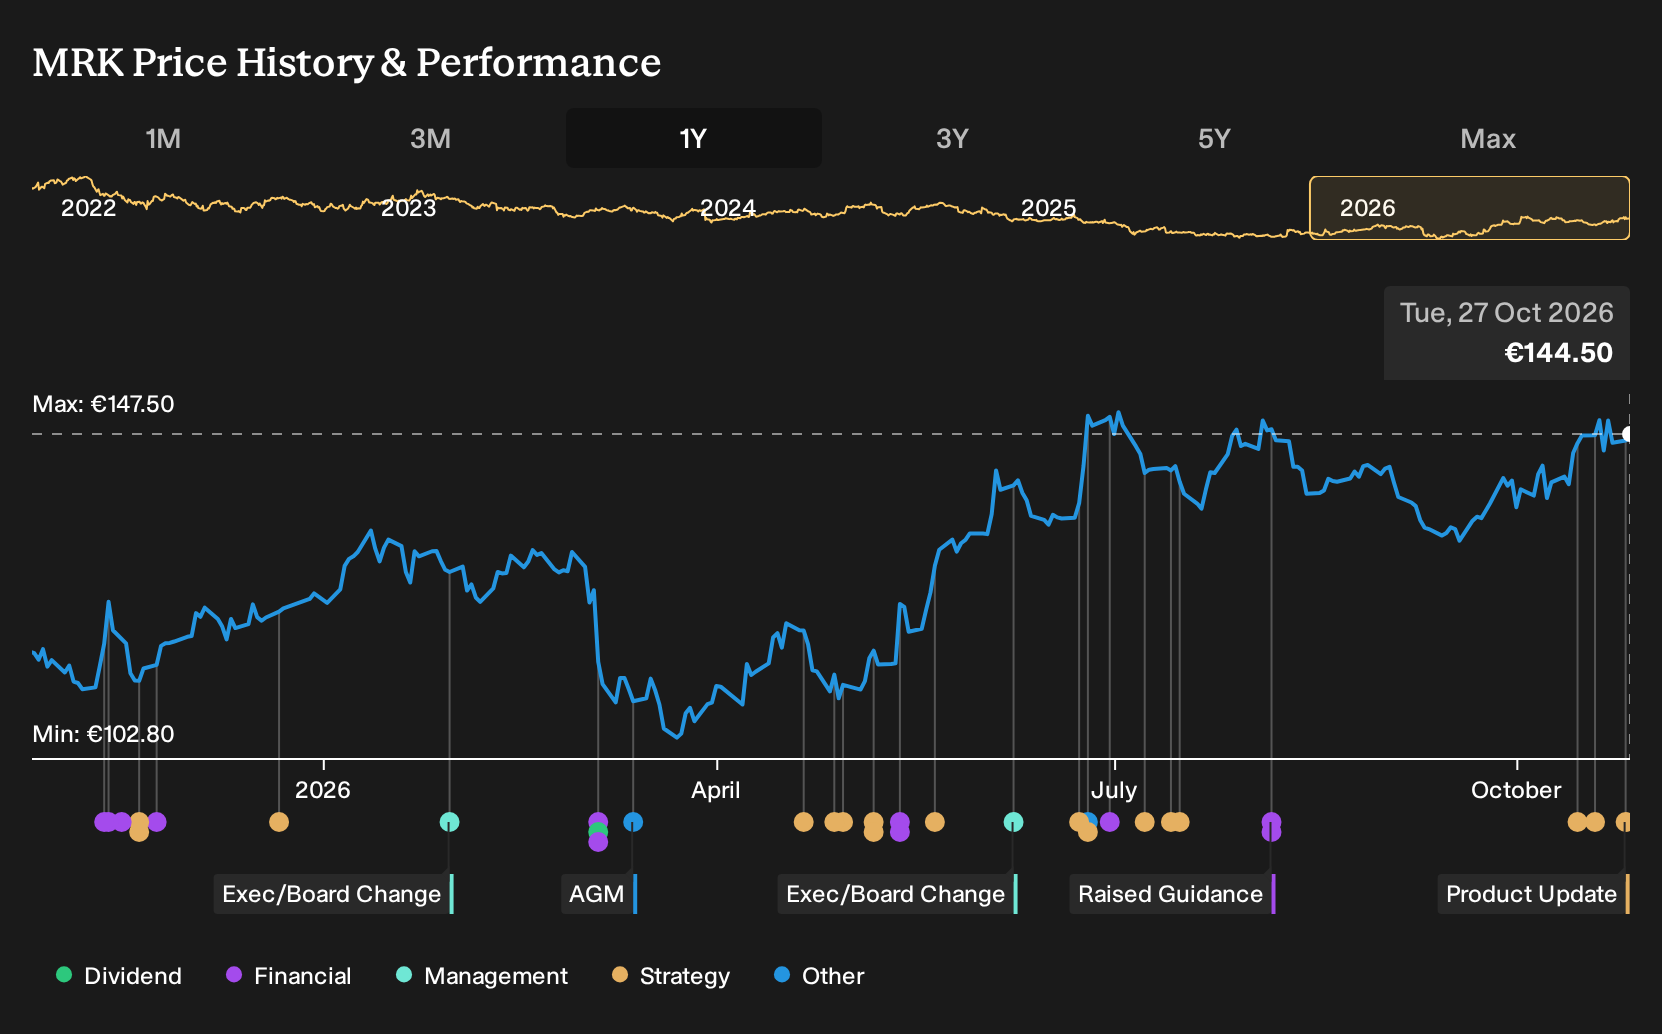Open the AGM event label
Viewport: 1662px width, 1034px height.
(x=599, y=894)
